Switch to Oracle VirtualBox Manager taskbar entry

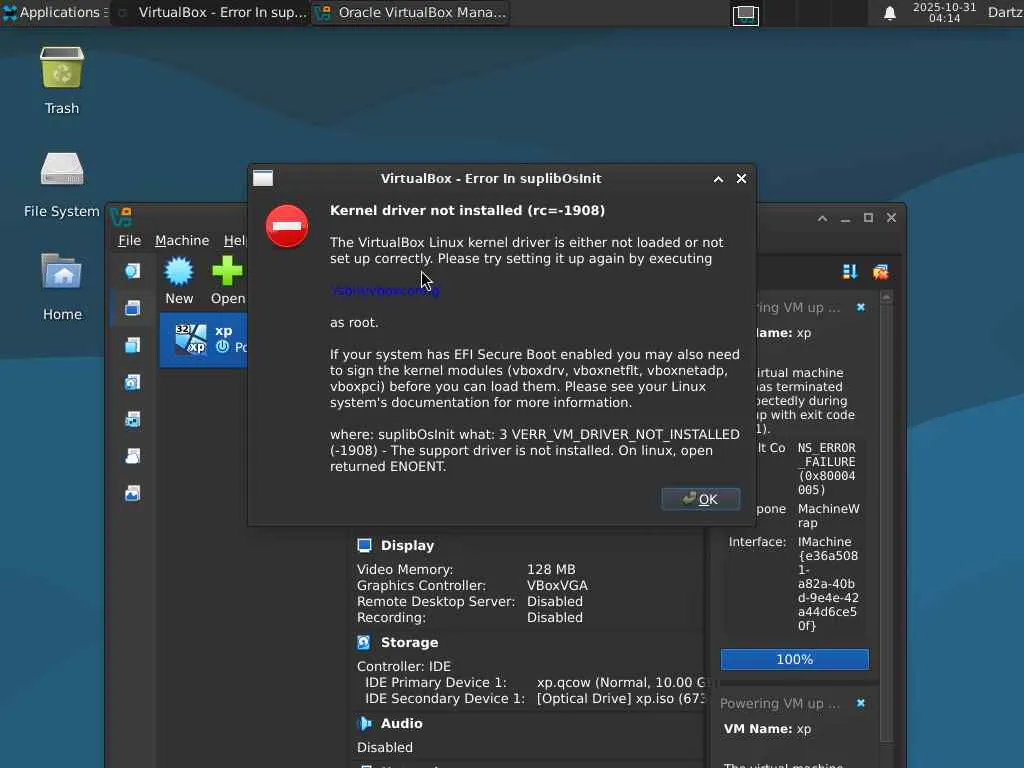411,12
